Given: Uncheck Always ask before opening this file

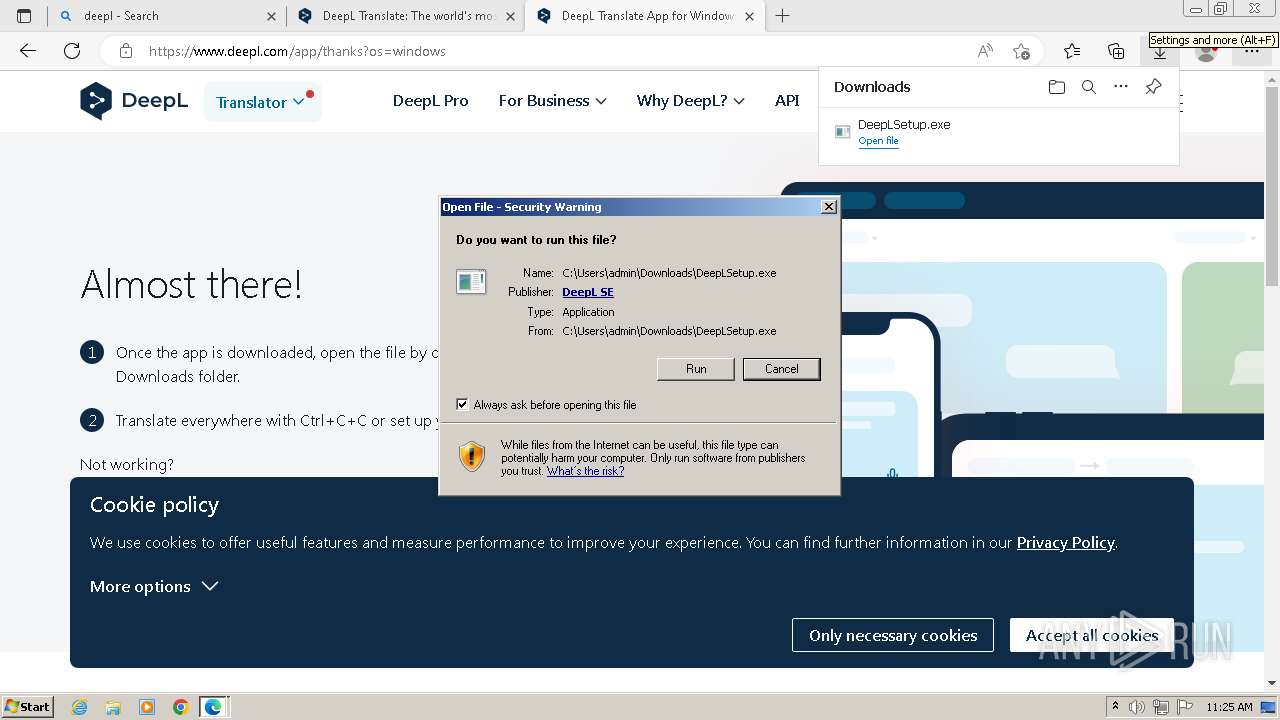Looking at the screenshot, I should (x=462, y=405).
